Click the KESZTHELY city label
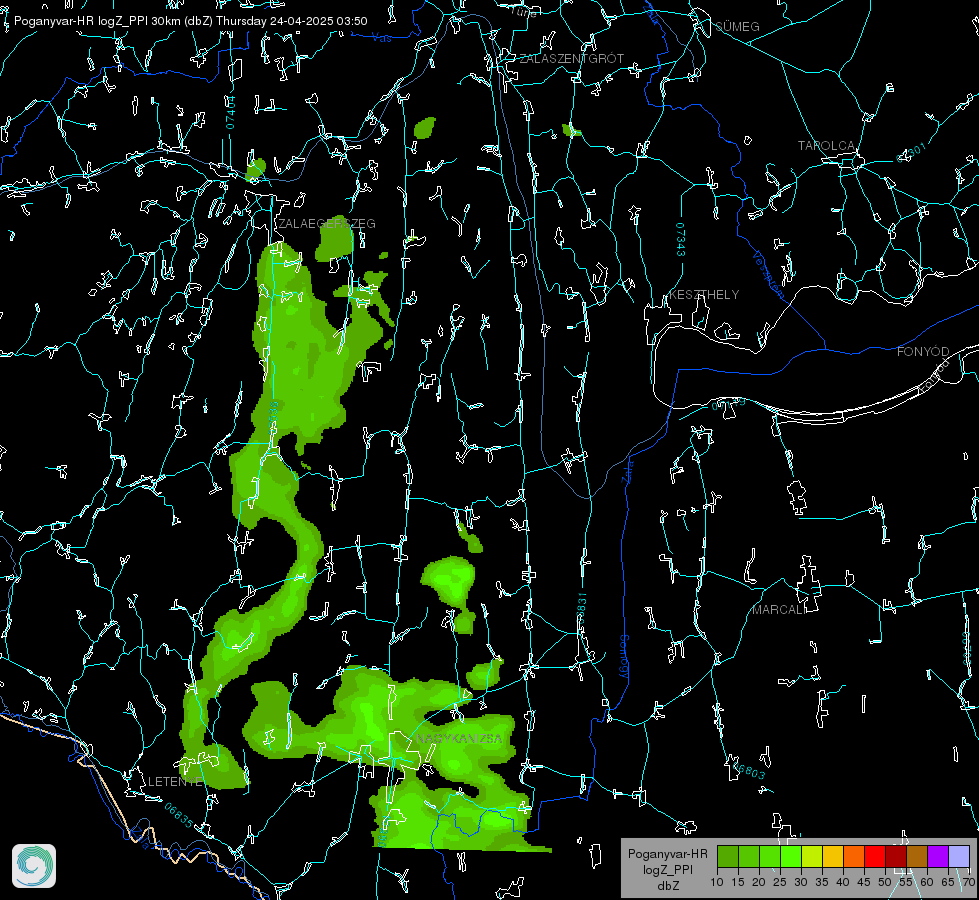Screen dimensions: 979x900 pyautogui.click(x=704, y=295)
